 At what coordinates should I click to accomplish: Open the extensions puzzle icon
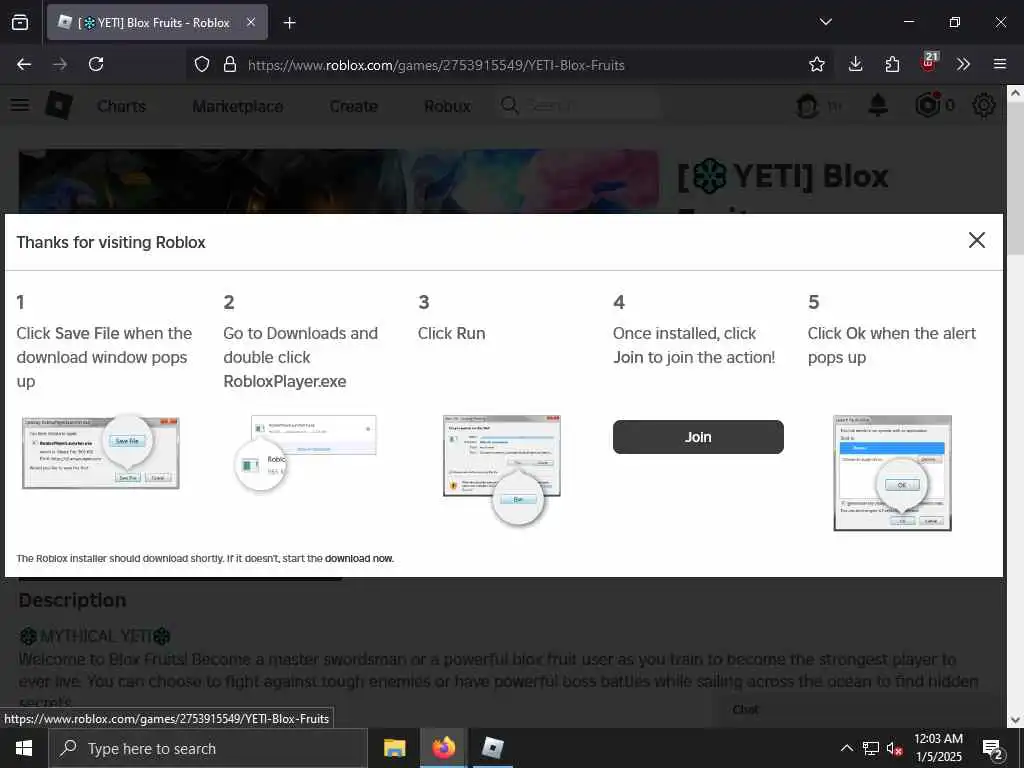[892, 64]
